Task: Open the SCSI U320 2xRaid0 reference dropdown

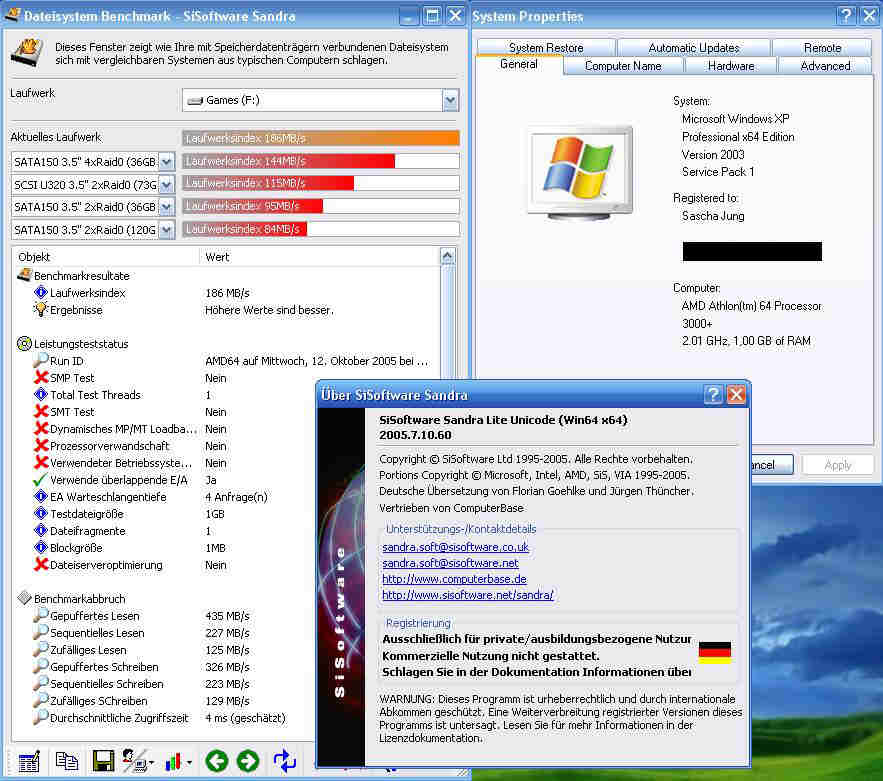Action: click(x=166, y=184)
